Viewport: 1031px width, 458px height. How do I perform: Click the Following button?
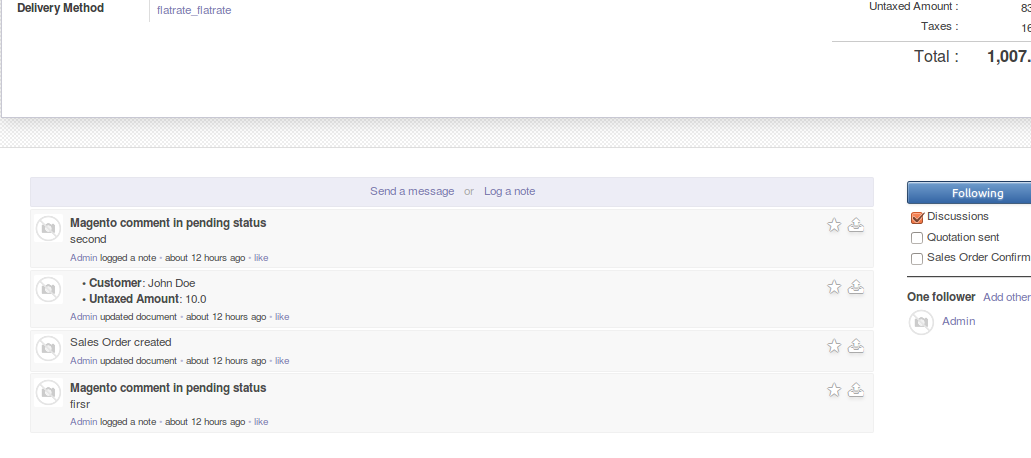point(969,193)
